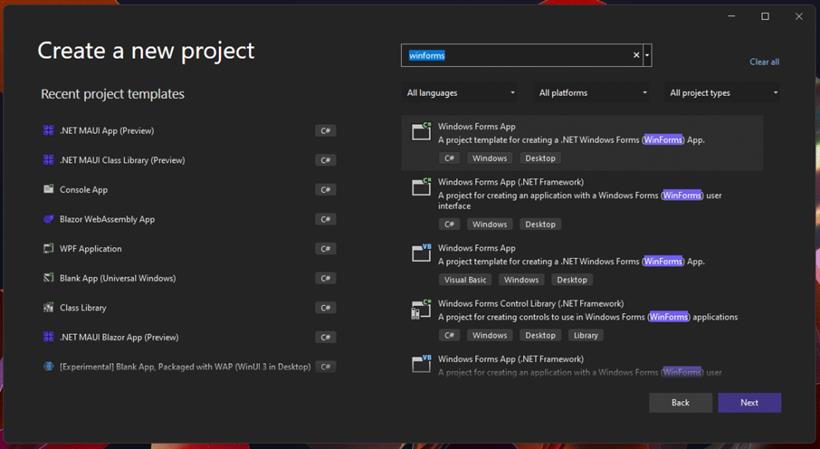Select the Class Library template icon

(48, 308)
